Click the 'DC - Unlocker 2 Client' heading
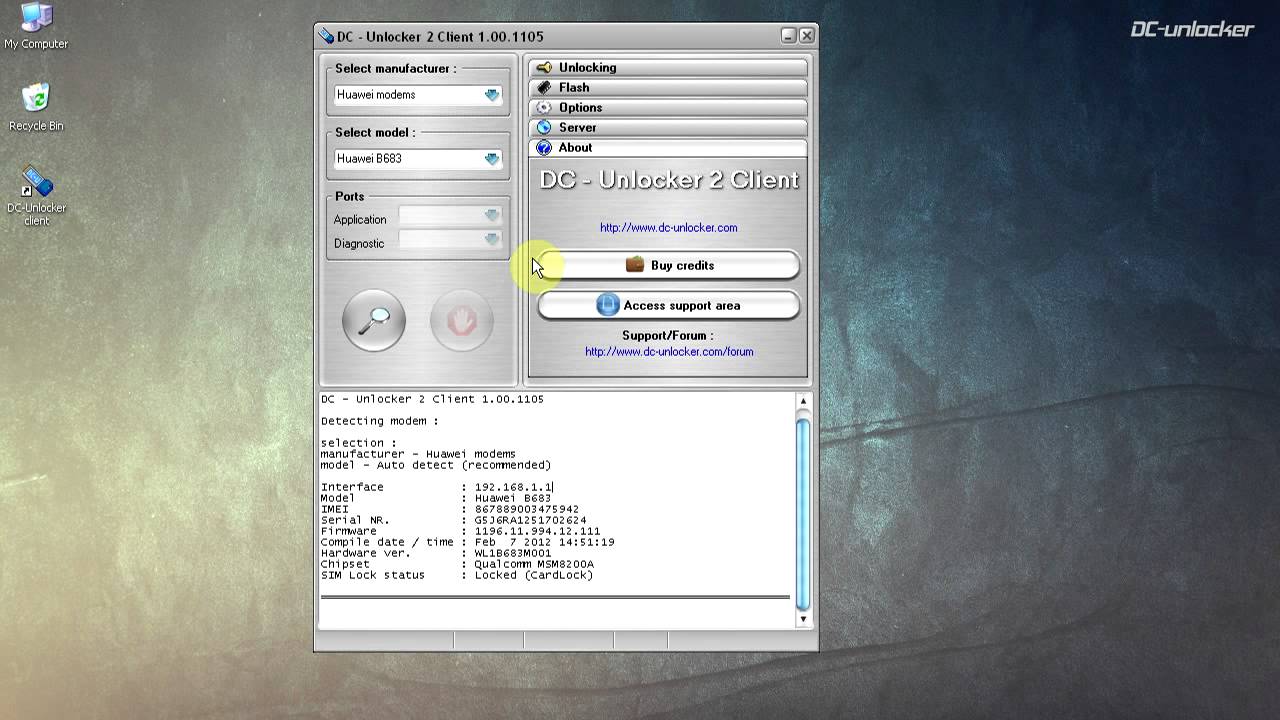1280x720 pixels. point(669,181)
